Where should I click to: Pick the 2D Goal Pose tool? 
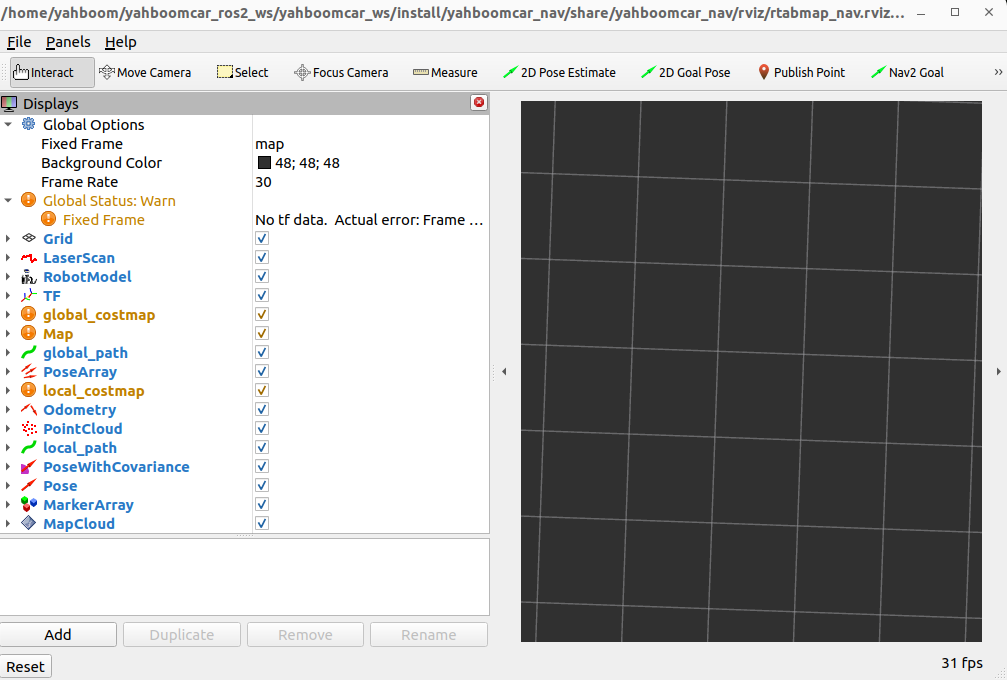pyautogui.click(x=686, y=72)
